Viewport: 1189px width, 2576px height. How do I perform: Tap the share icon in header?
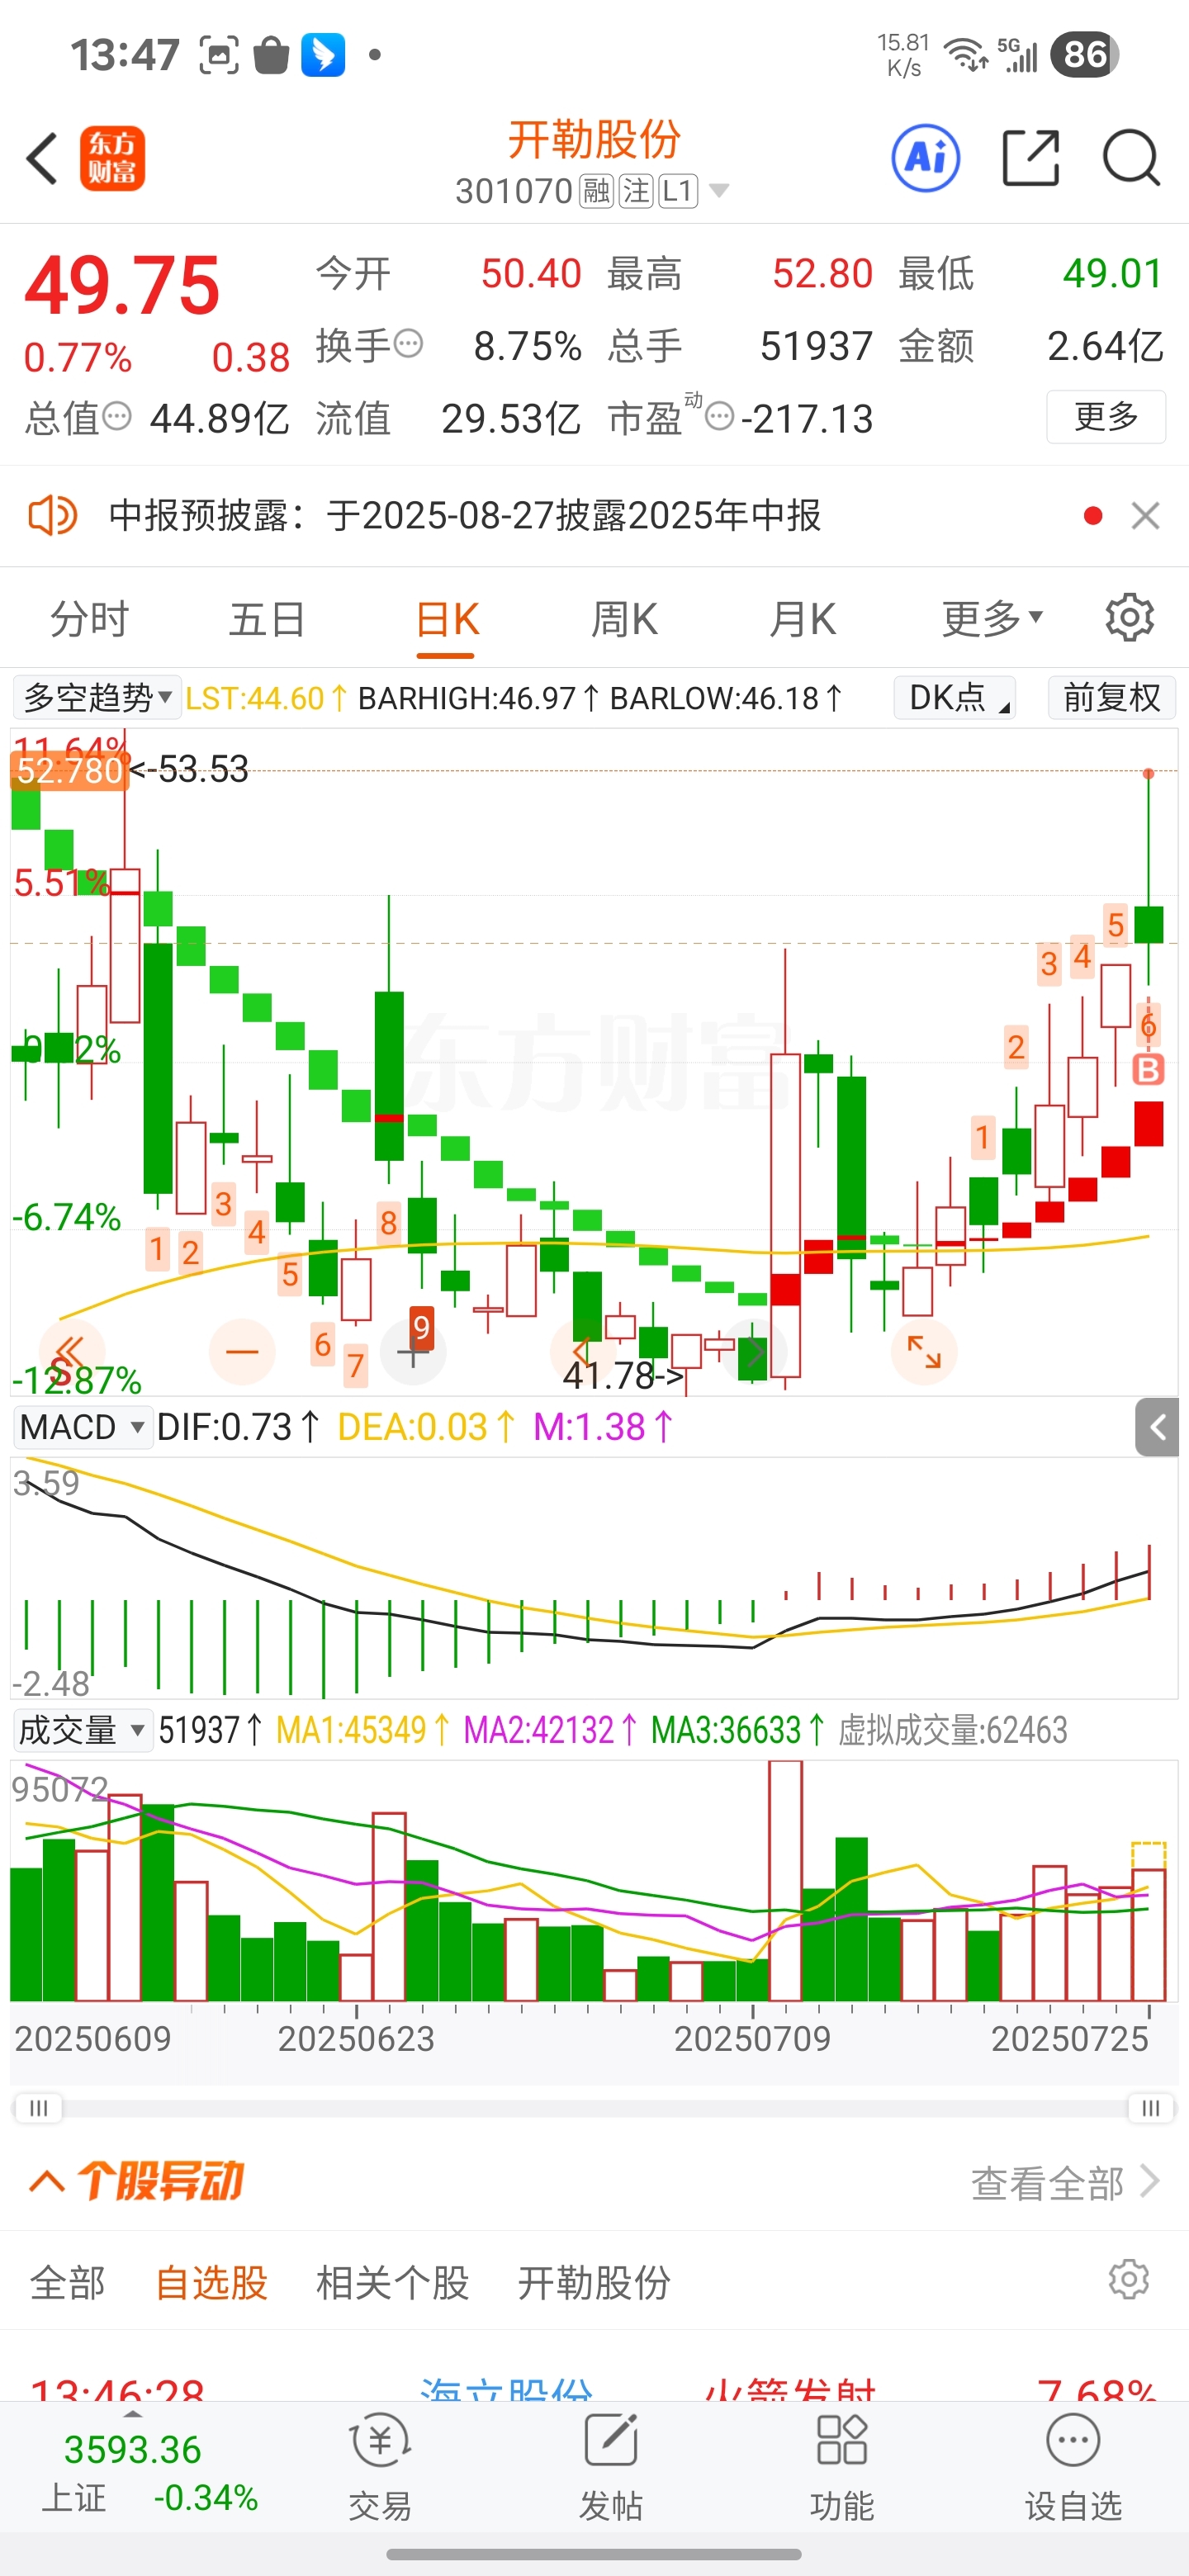point(1031,158)
